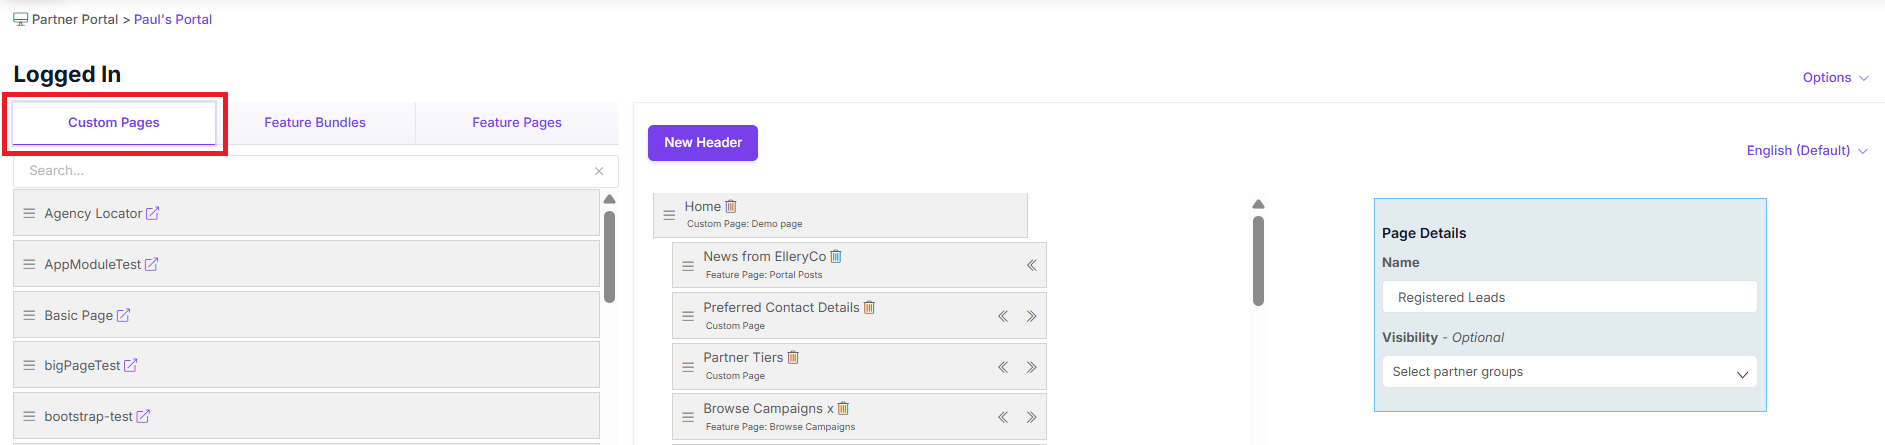
Task: Click Browse Campaigns x drag handle
Action: pos(688,418)
